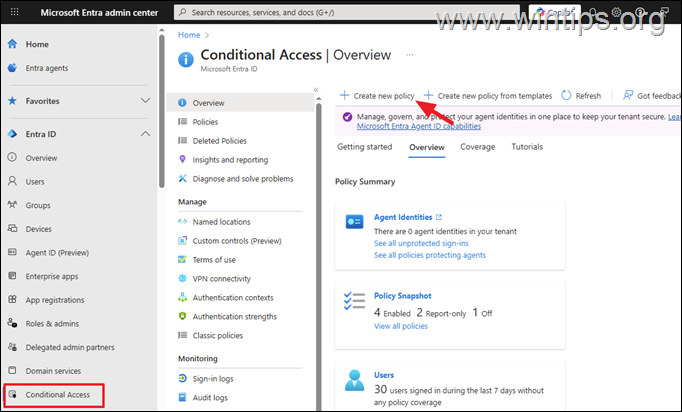Screen dimensions: 682x412
Task: Click the Terms of use checkmark icon
Action: pyautogui.click(x=182, y=259)
